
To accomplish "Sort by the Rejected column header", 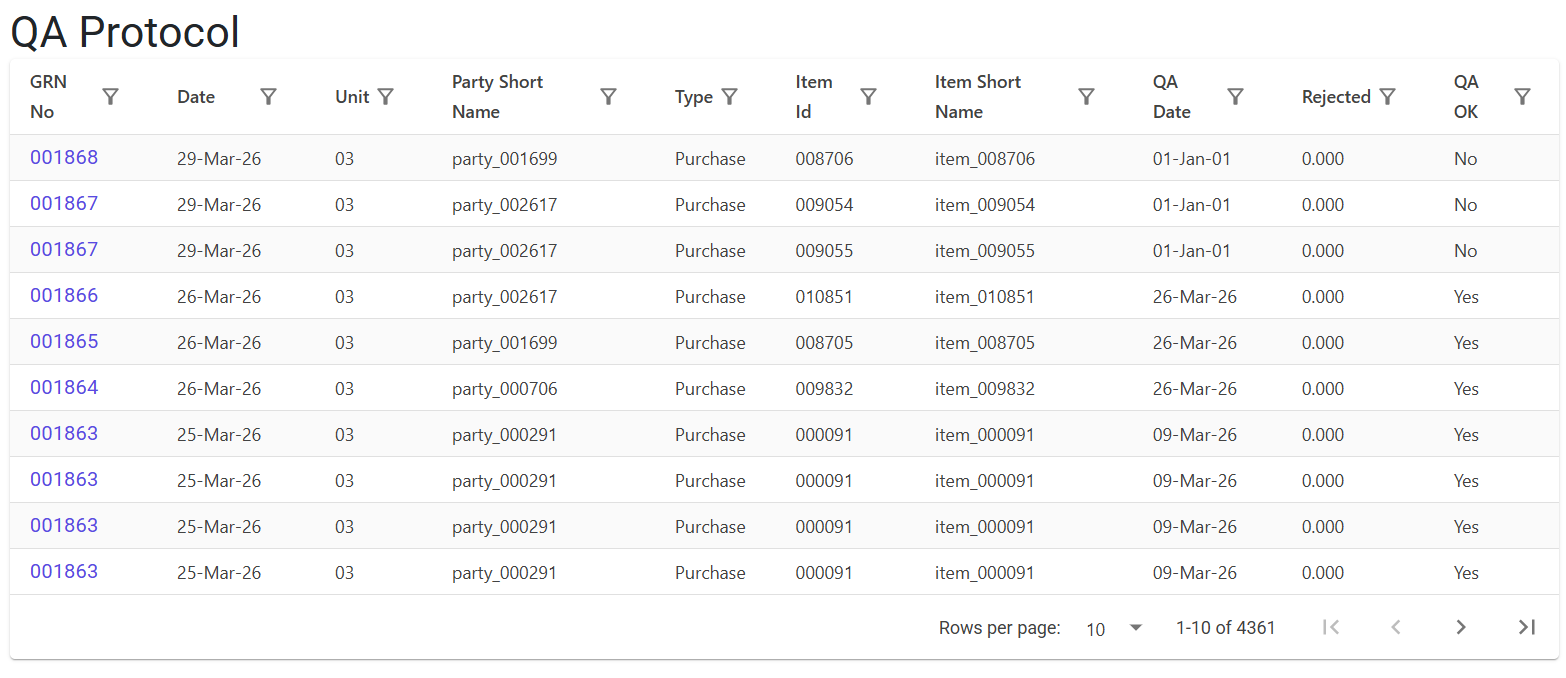I will (1336, 97).
